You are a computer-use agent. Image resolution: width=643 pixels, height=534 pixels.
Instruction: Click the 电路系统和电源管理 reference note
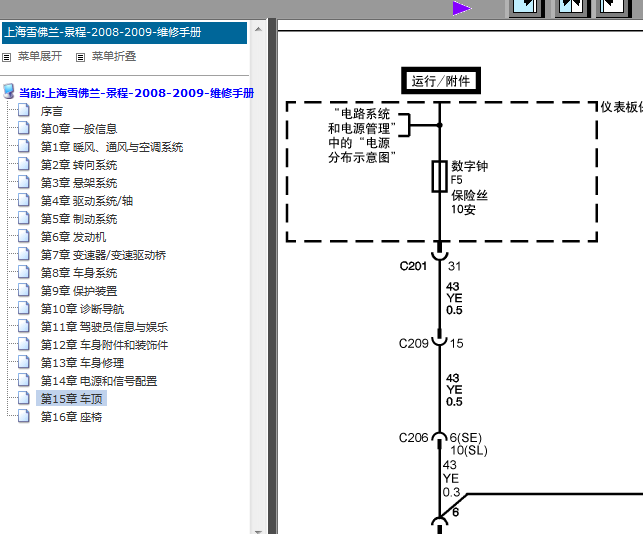coord(362,136)
